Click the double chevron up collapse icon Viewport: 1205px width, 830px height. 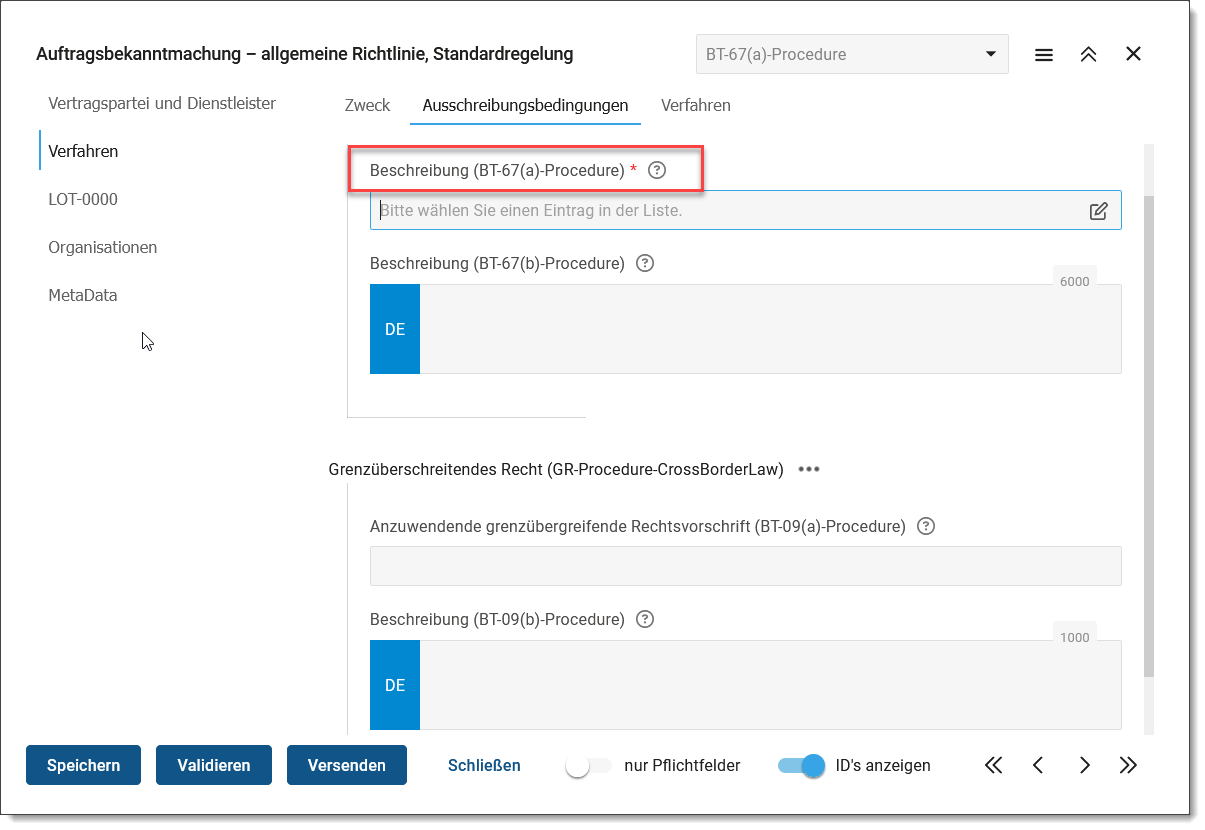click(x=1089, y=55)
